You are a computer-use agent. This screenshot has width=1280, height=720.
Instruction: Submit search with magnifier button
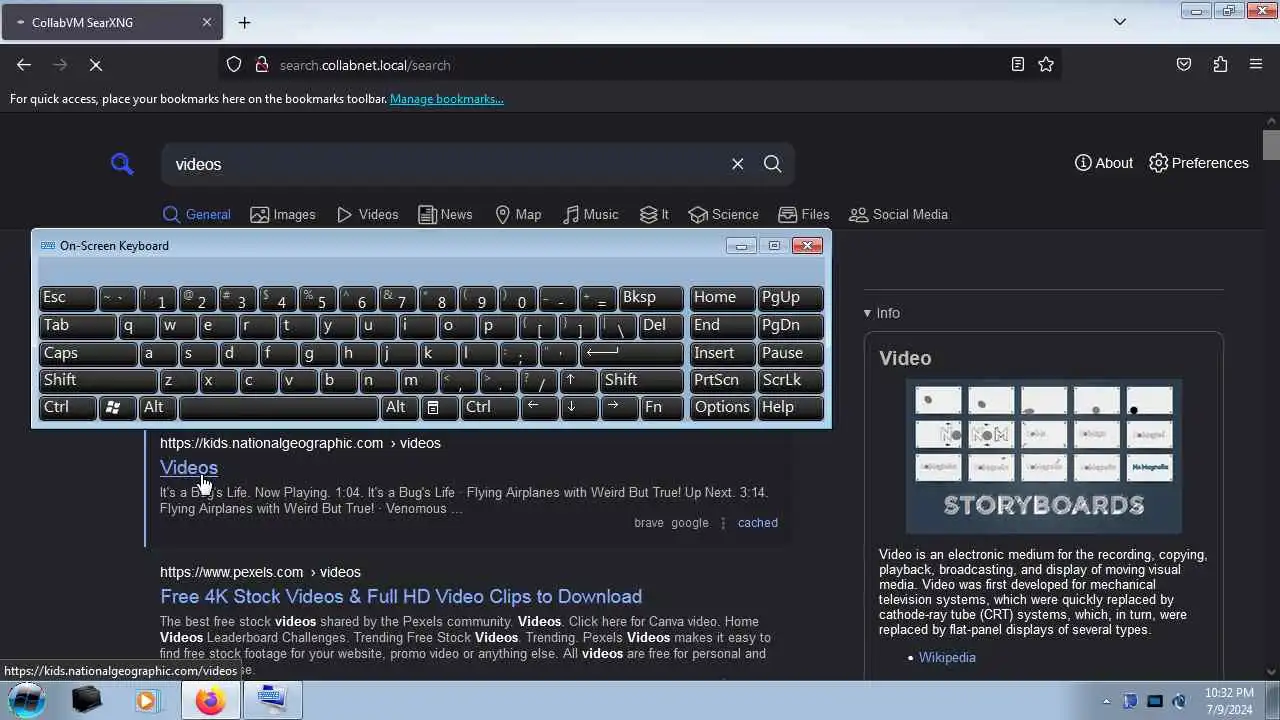tap(773, 164)
